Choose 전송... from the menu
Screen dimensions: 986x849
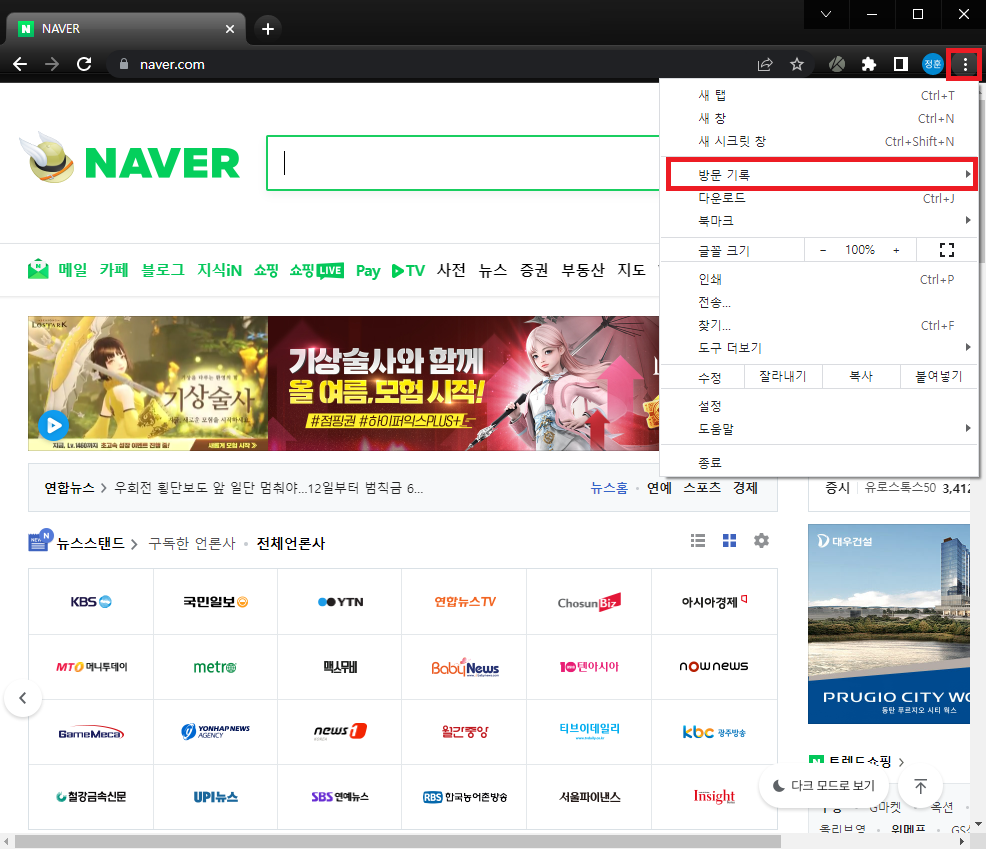click(x=819, y=302)
